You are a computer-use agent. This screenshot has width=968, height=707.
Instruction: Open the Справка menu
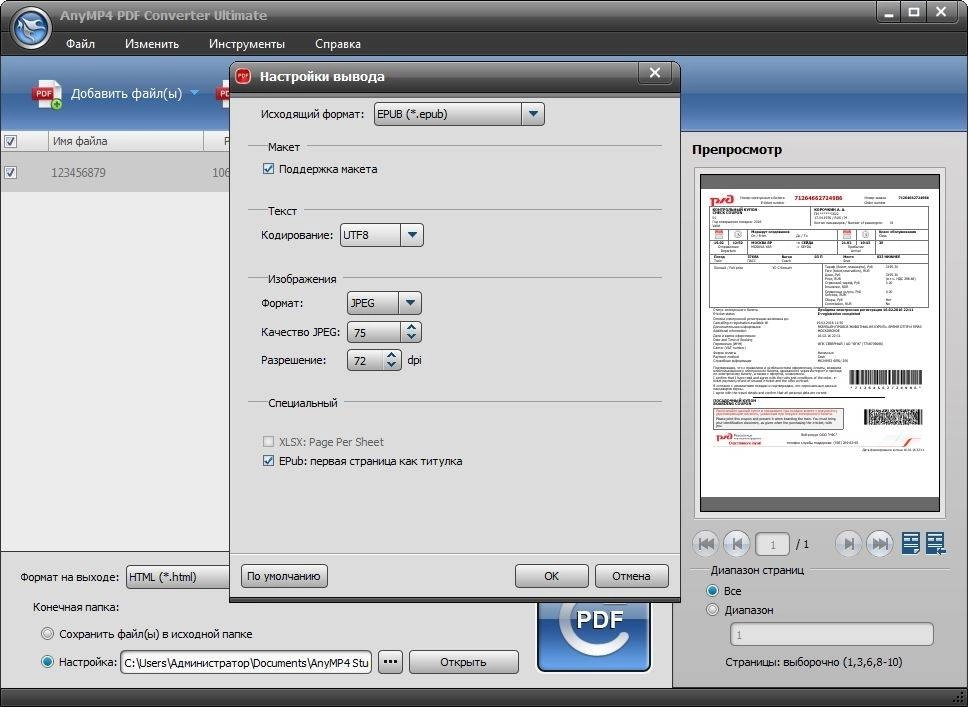[x=338, y=44]
